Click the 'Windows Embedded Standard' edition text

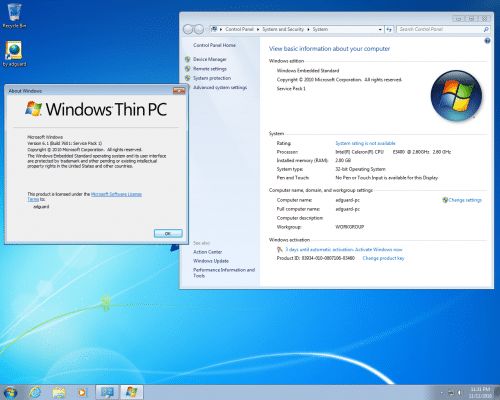point(308,71)
